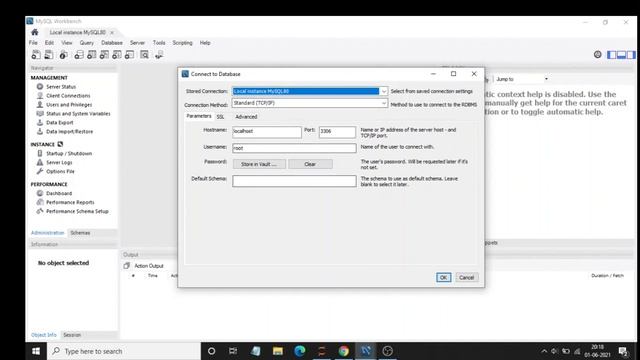
Task: Open the Query menu
Action: (87, 42)
